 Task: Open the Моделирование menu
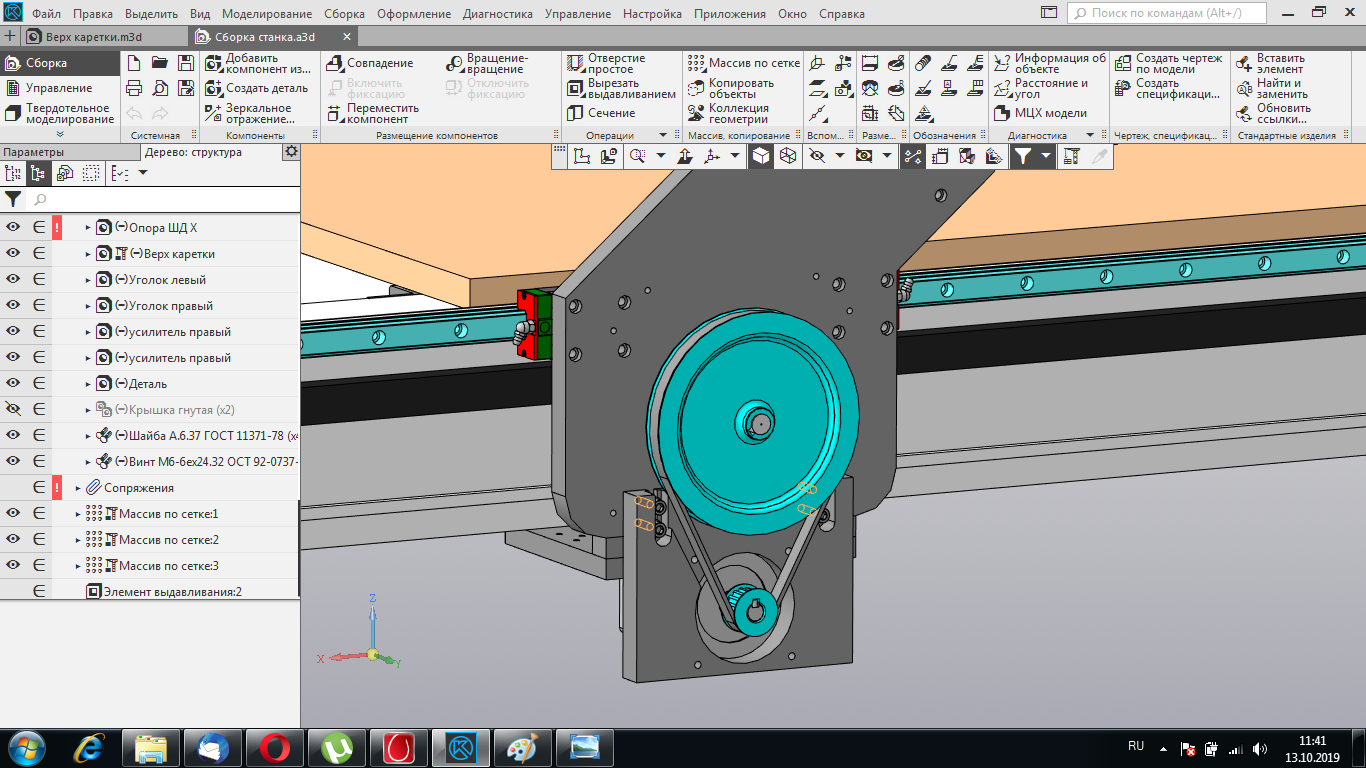267,14
